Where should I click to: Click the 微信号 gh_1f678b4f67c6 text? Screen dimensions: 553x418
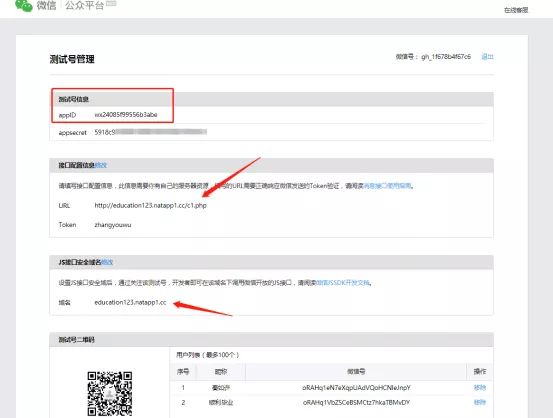[x=433, y=56]
